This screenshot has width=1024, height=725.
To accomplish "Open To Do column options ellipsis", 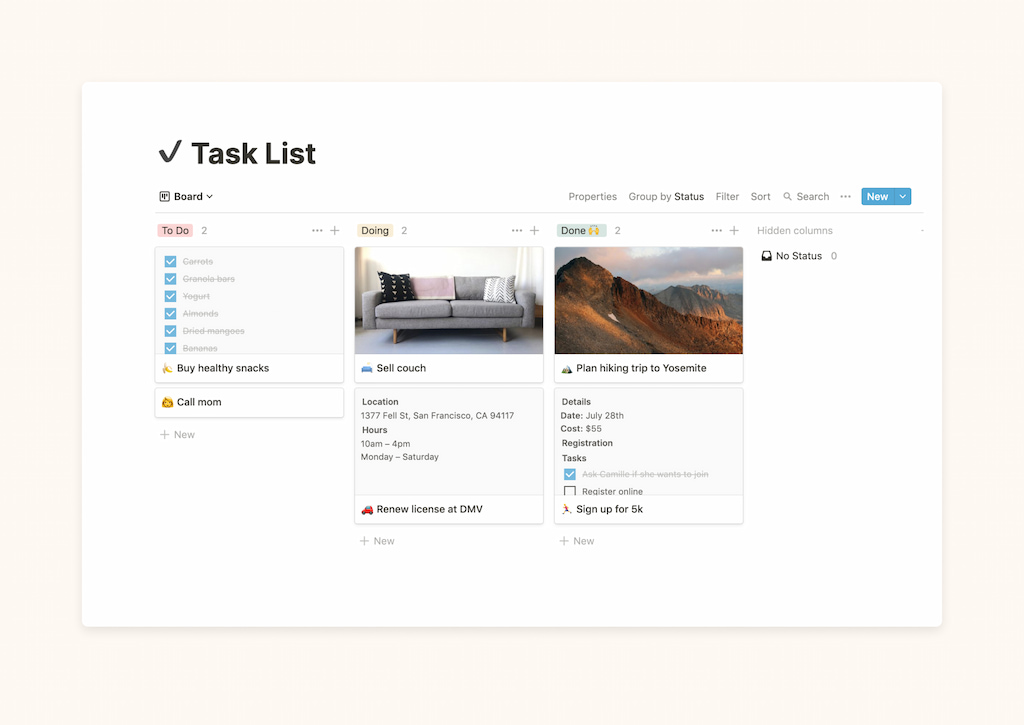I will coord(317,231).
